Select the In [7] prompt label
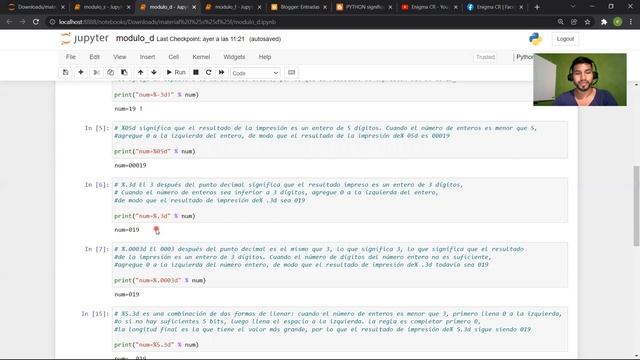The height and width of the screenshot is (360, 640). [x=97, y=249]
